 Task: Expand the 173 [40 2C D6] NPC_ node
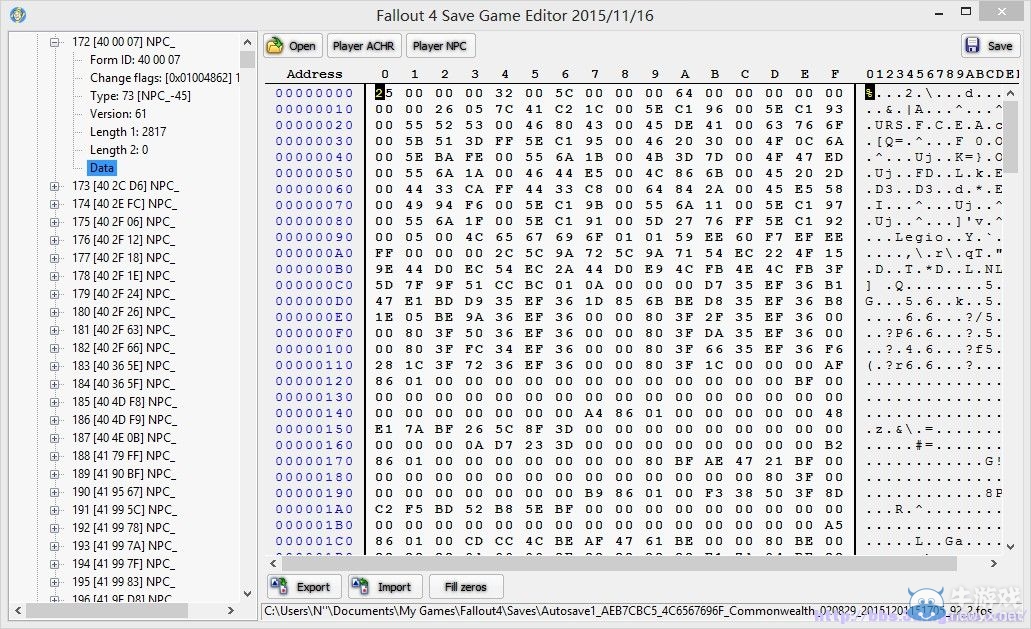[x=55, y=186]
